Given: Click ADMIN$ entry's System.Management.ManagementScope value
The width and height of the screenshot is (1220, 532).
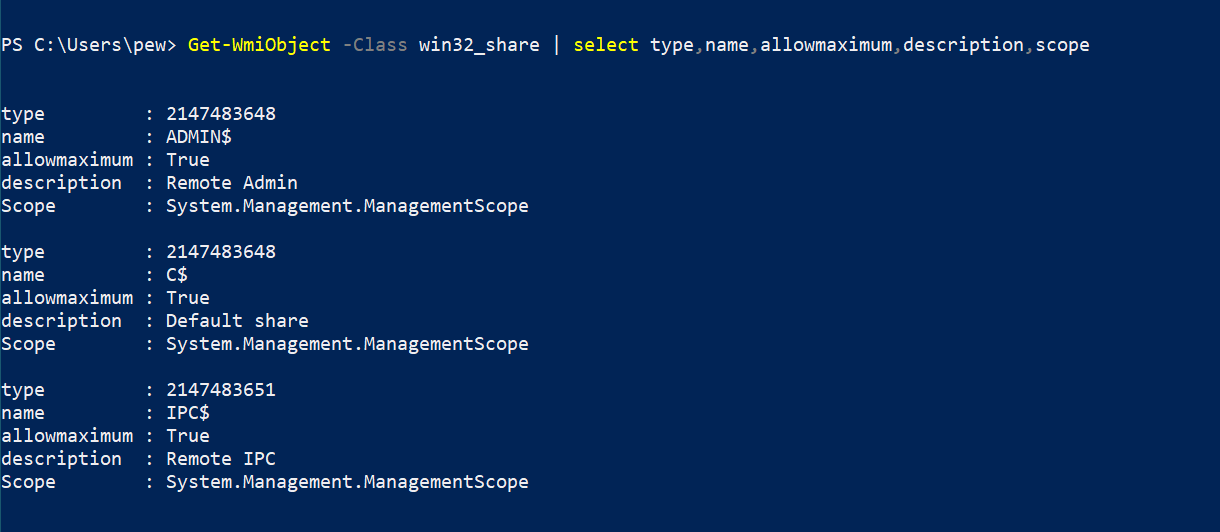Looking at the screenshot, I should coord(347,207).
